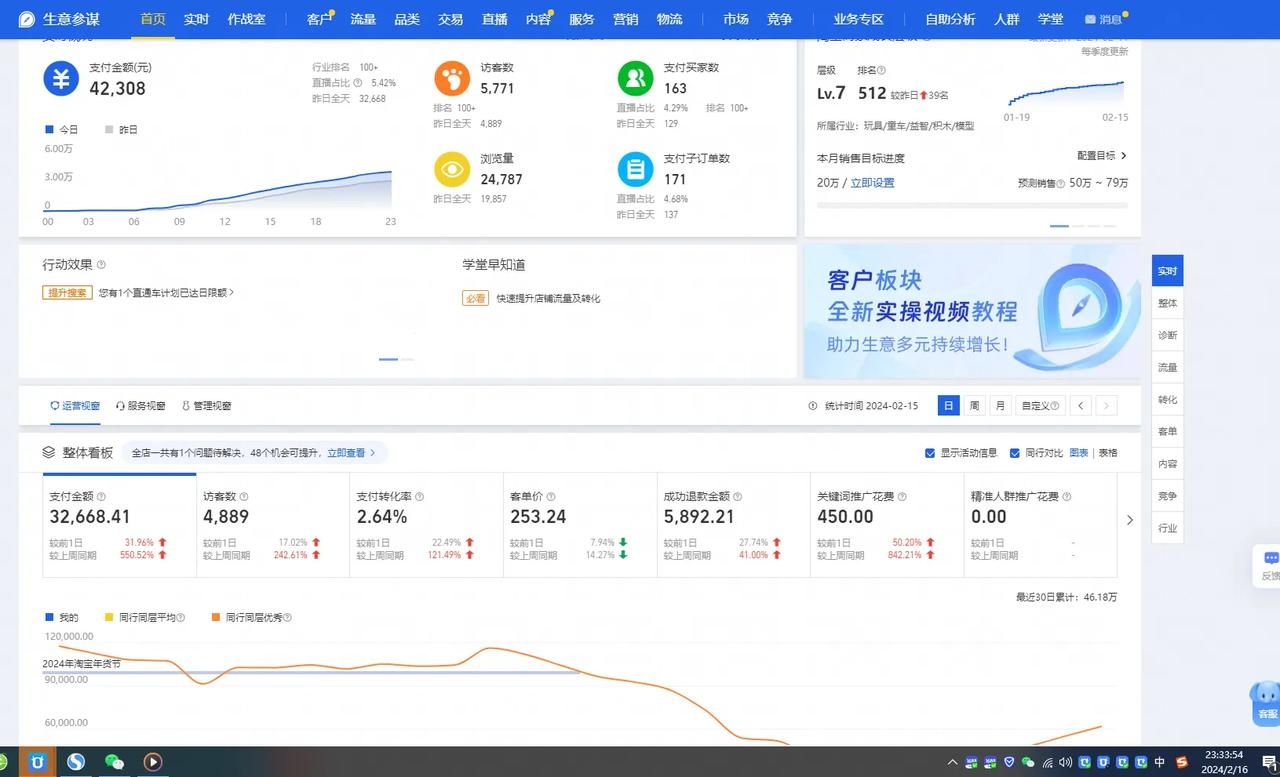Switch view to 表格 mode
Viewport: 1280px width, 777px height.
[x=1108, y=453]
